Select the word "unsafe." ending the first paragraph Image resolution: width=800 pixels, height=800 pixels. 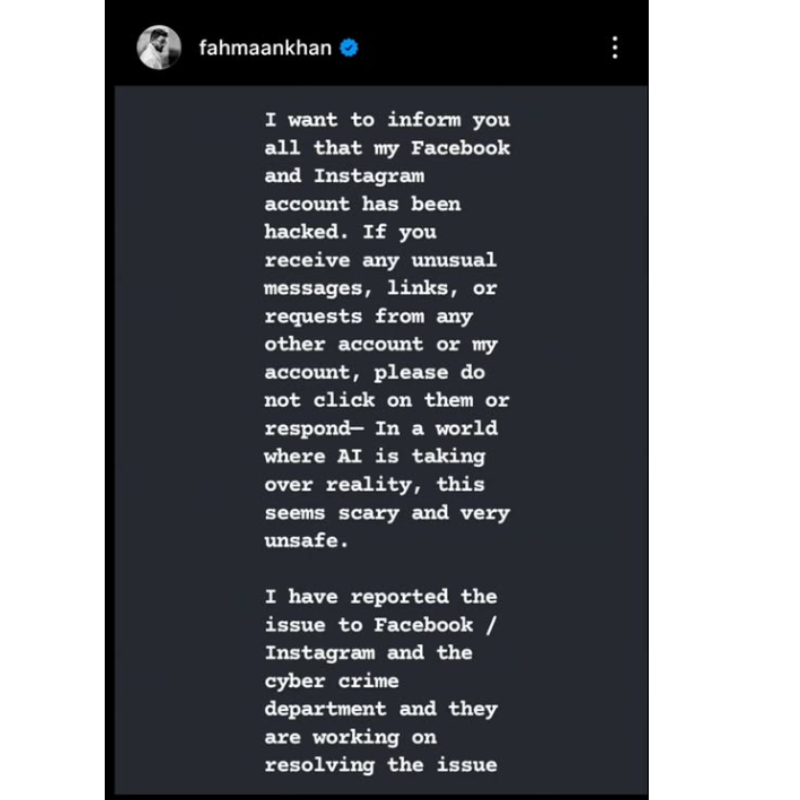306,540
